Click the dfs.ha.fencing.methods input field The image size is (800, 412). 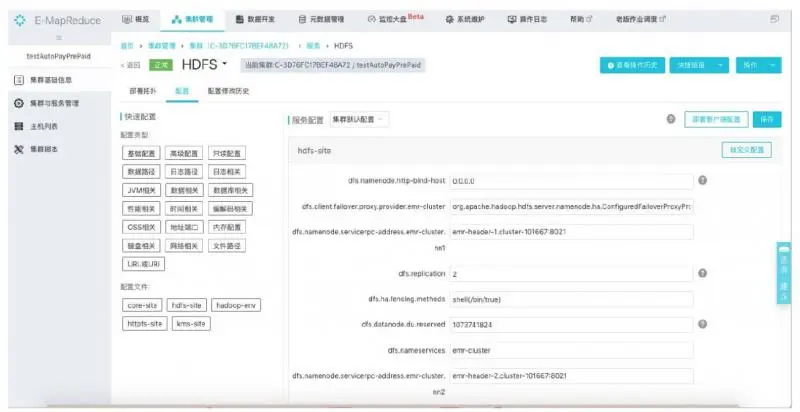pos(571,299)
